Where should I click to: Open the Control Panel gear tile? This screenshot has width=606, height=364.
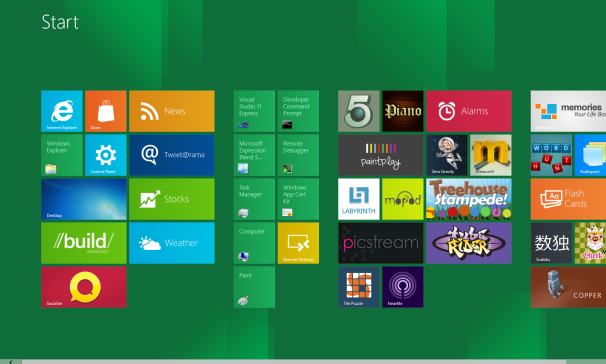[106, 155]
